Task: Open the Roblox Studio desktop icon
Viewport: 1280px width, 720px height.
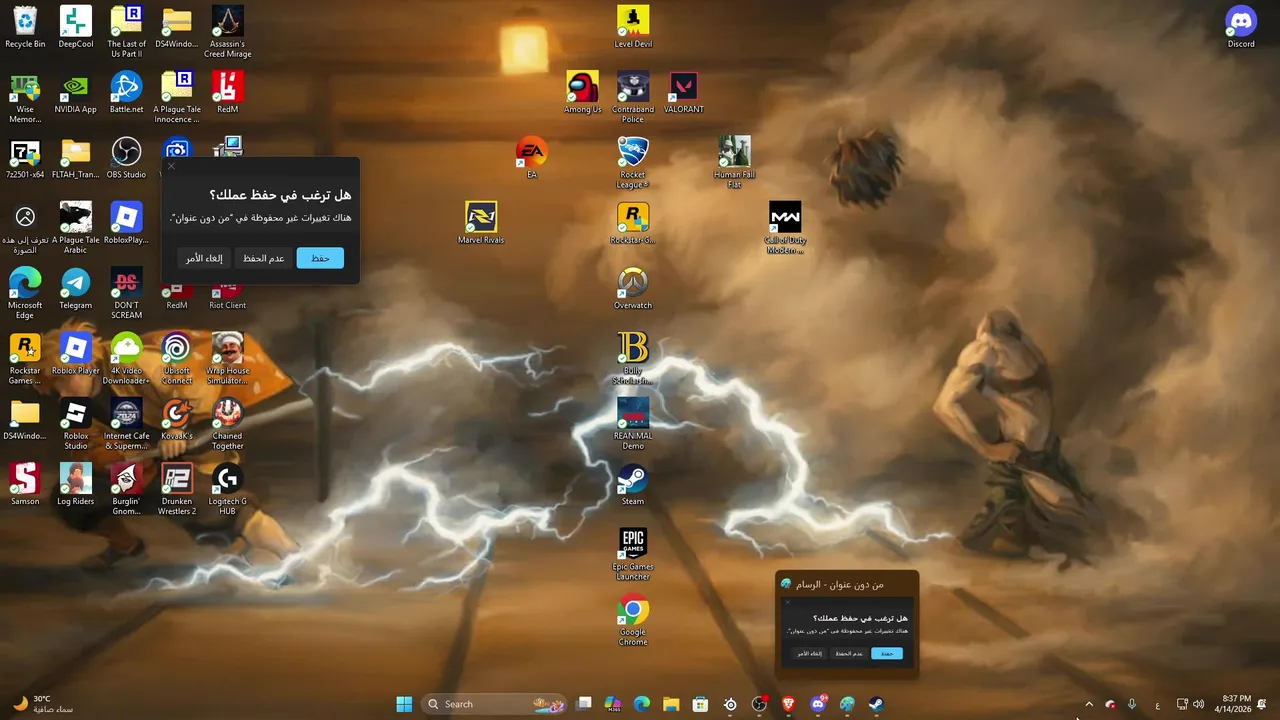Action: (x=76, y=424)
